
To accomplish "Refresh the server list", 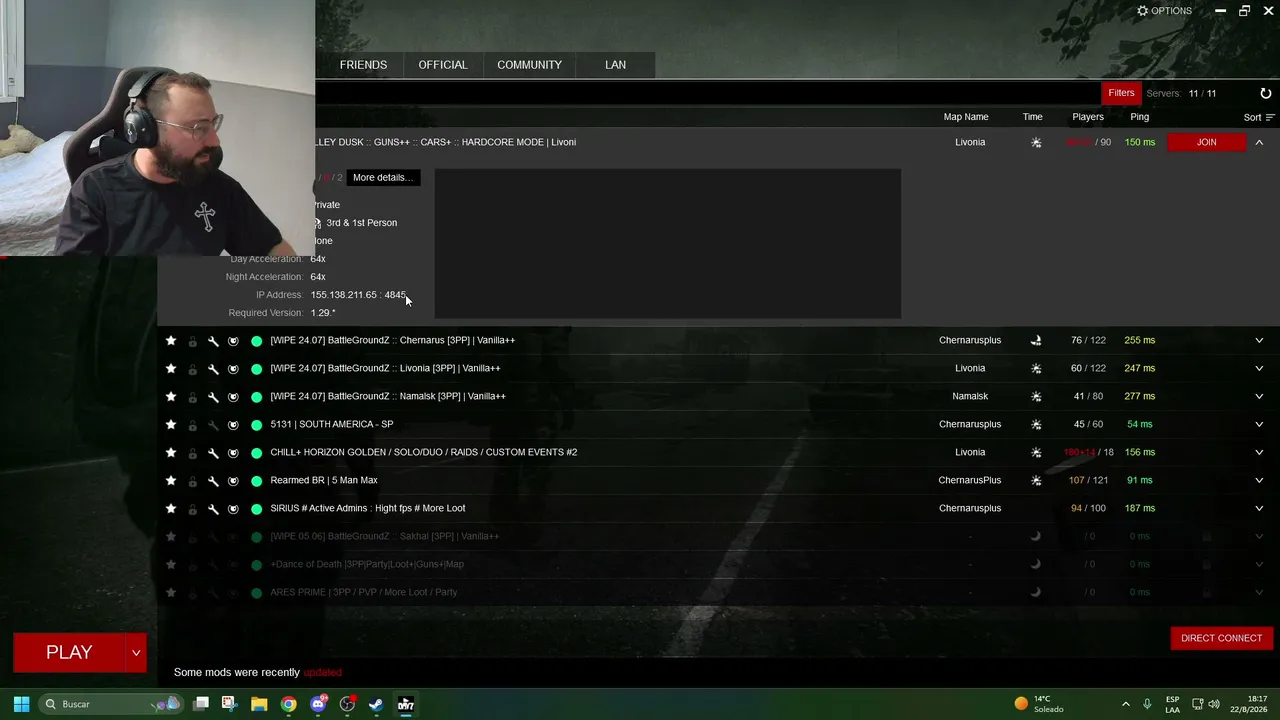I will click(x=1265, y=93).
